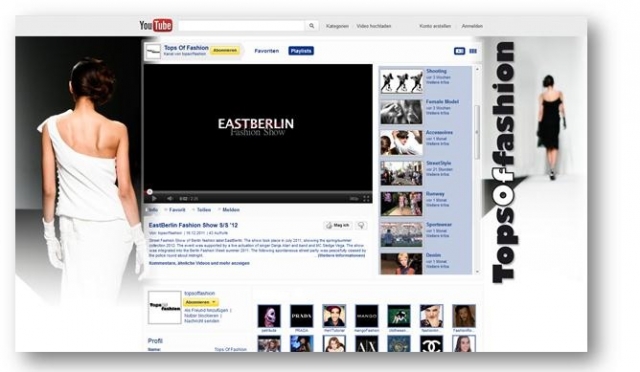Image resolution: width=640 pixels, height=372 pixels.
Task: Click the YouTube logo
Action: (156, 25)
